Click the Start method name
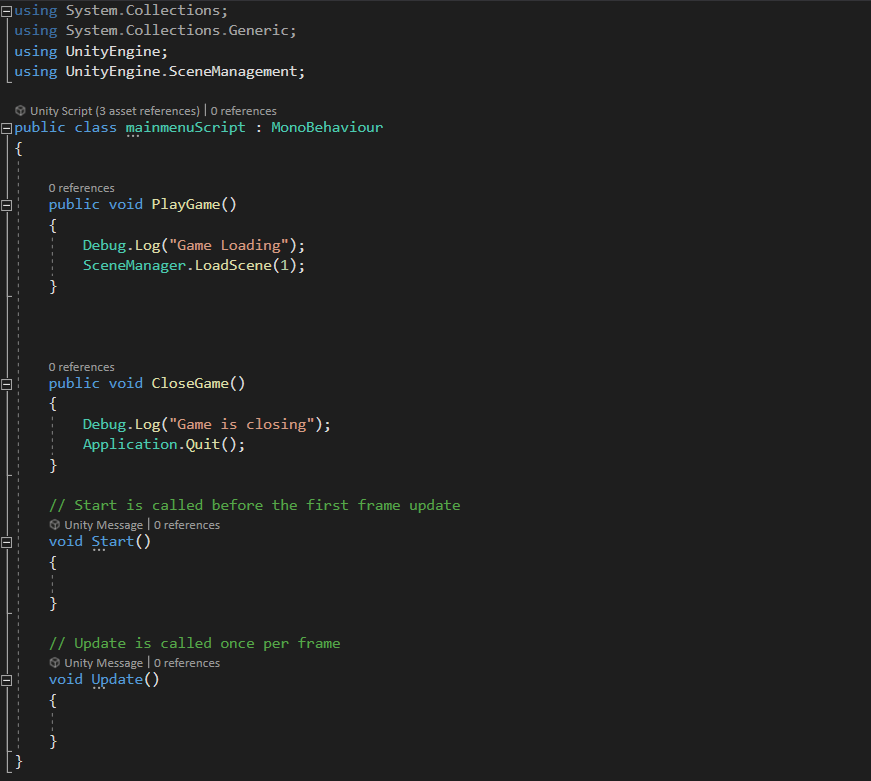This screenshot has width=871, height=781. 113,541
